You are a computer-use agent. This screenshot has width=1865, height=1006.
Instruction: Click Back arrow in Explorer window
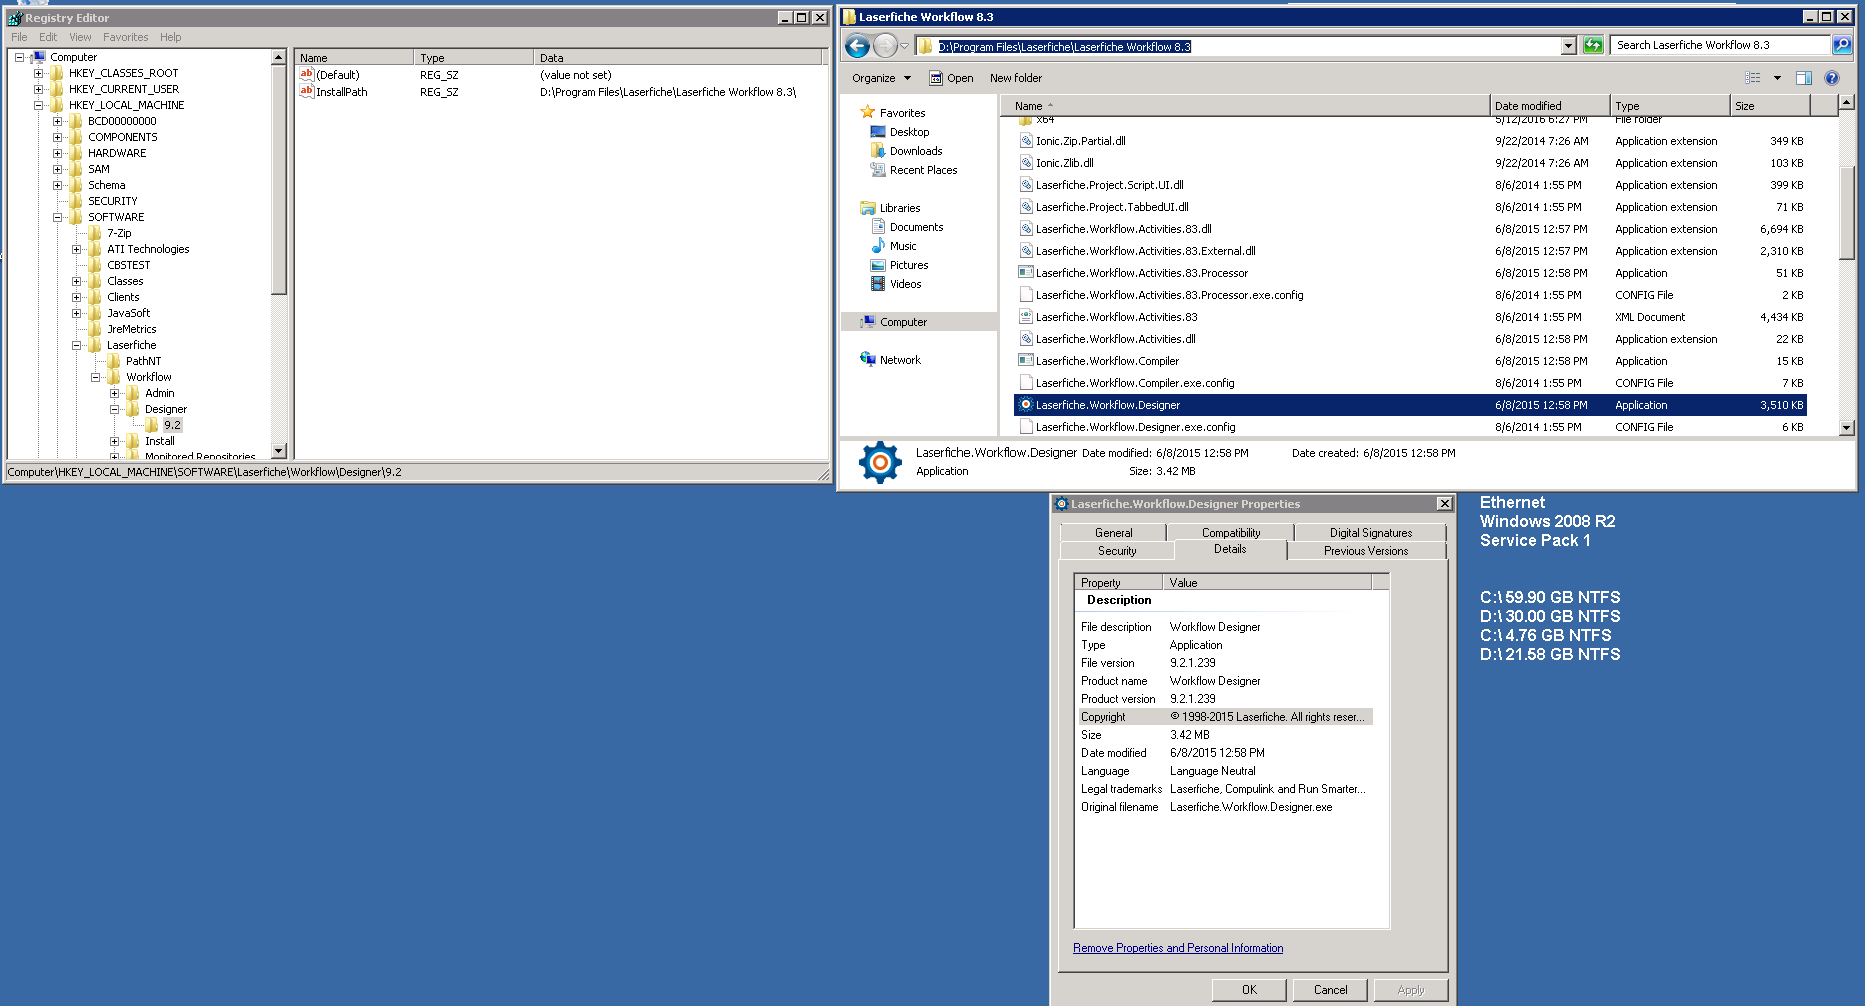click(x=857, y=46)
